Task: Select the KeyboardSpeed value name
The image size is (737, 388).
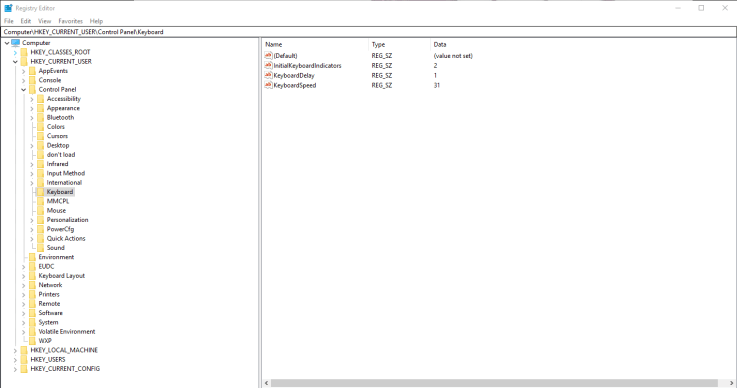Action: click(295, 85)
